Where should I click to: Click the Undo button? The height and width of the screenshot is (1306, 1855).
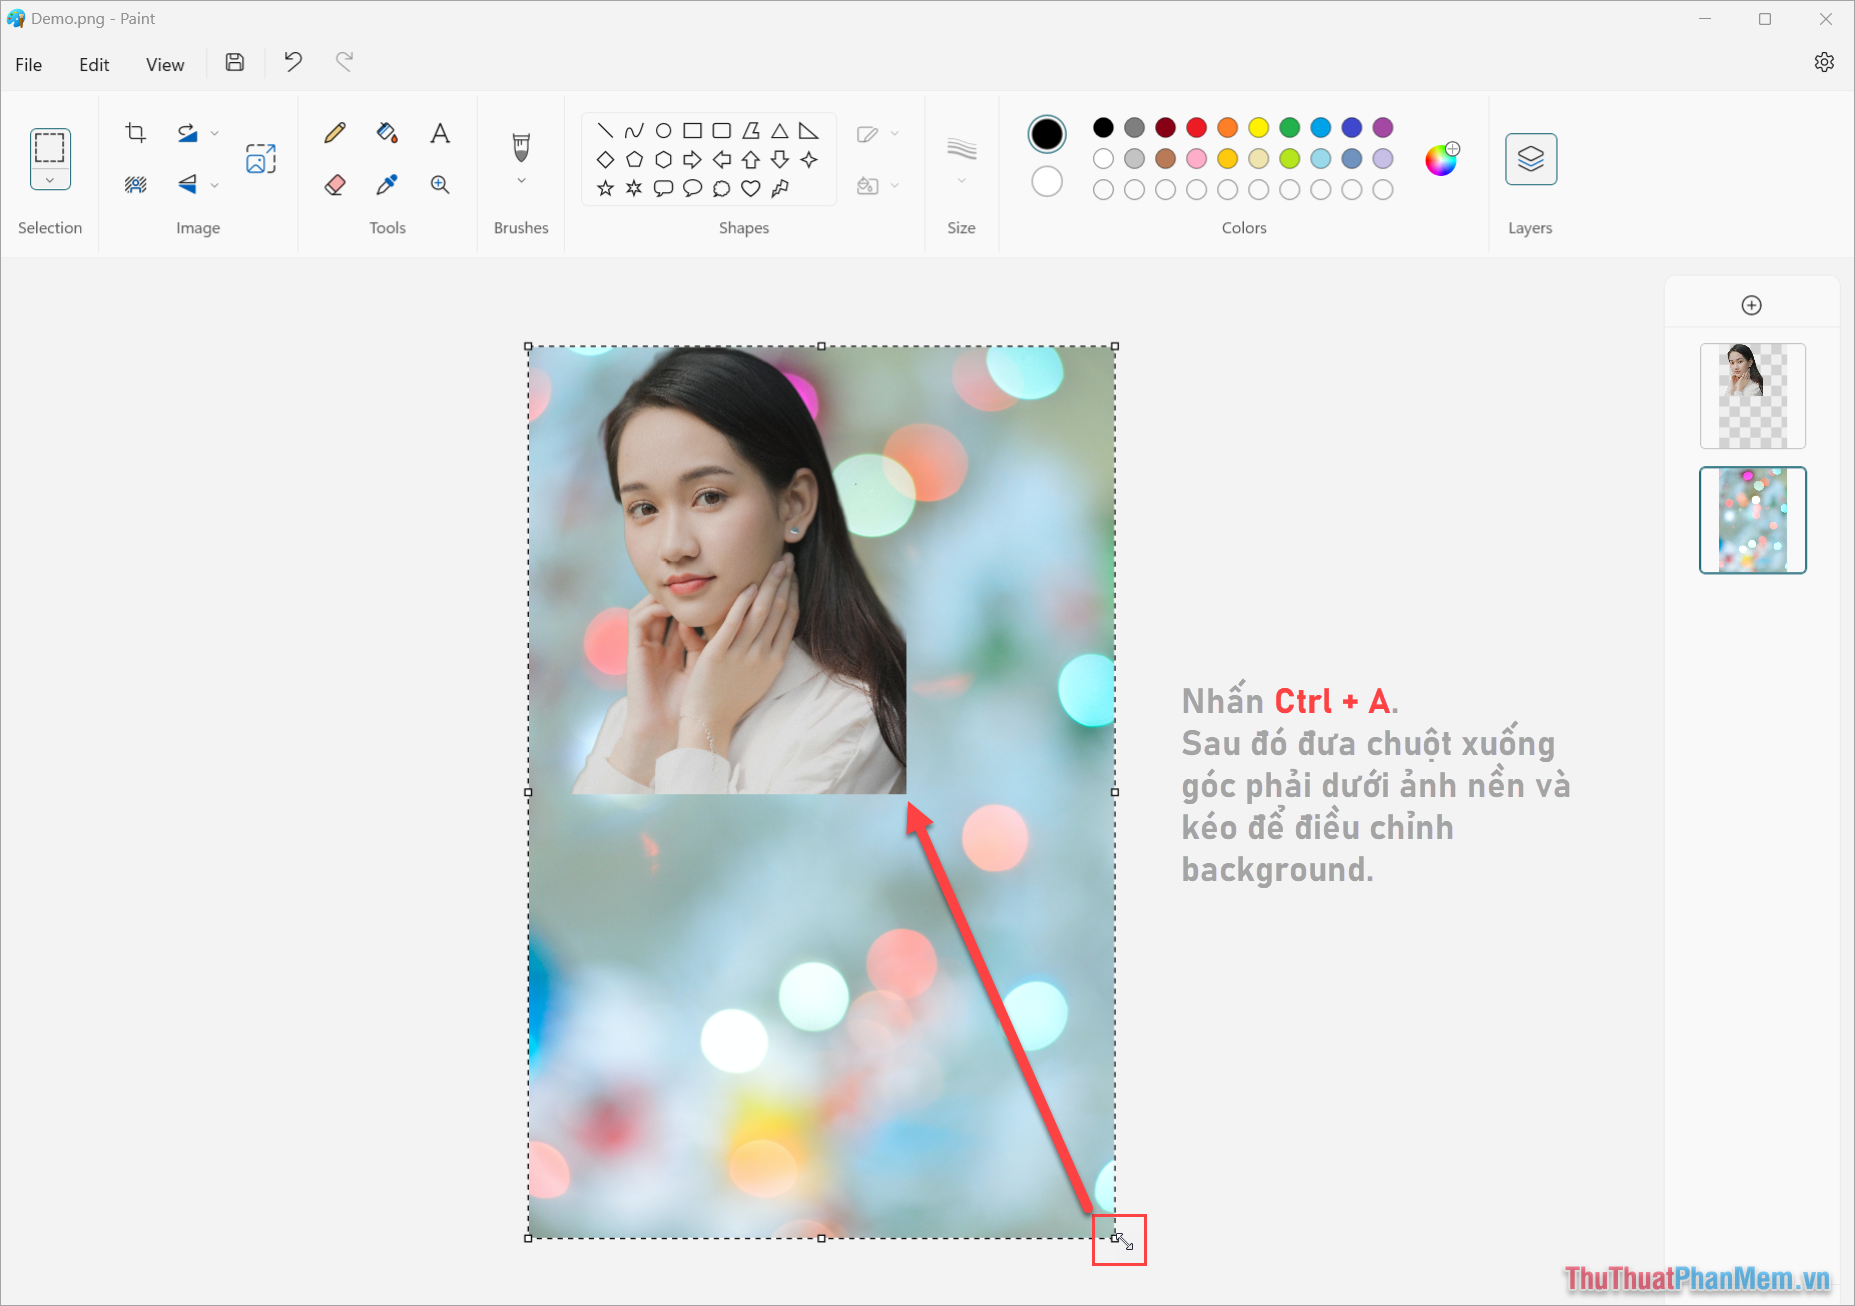[x=292, y=62]
